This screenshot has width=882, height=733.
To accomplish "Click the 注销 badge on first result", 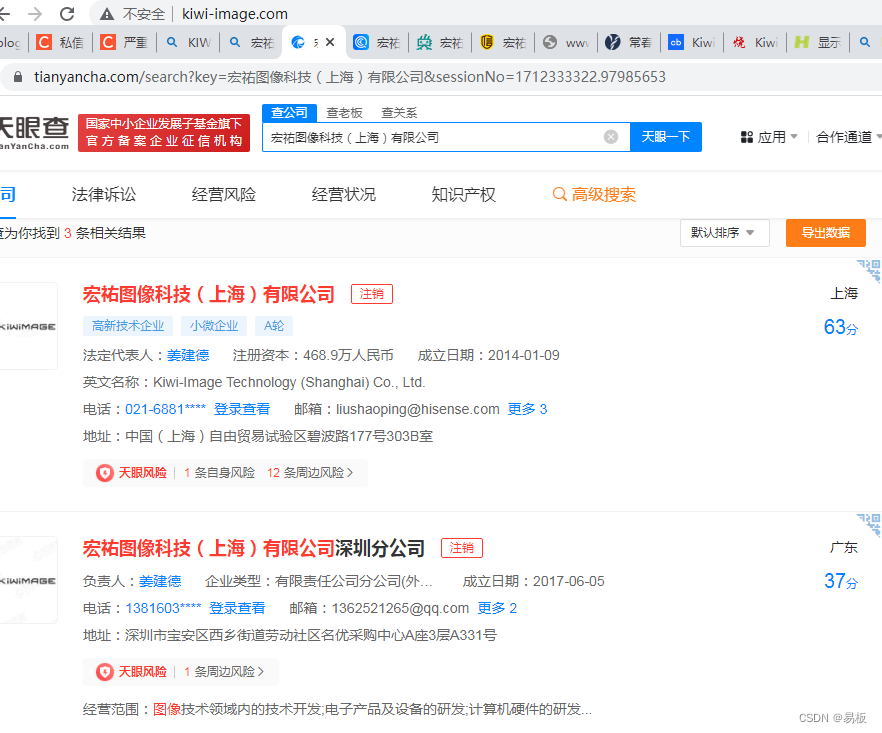I will tap(372, 294).
